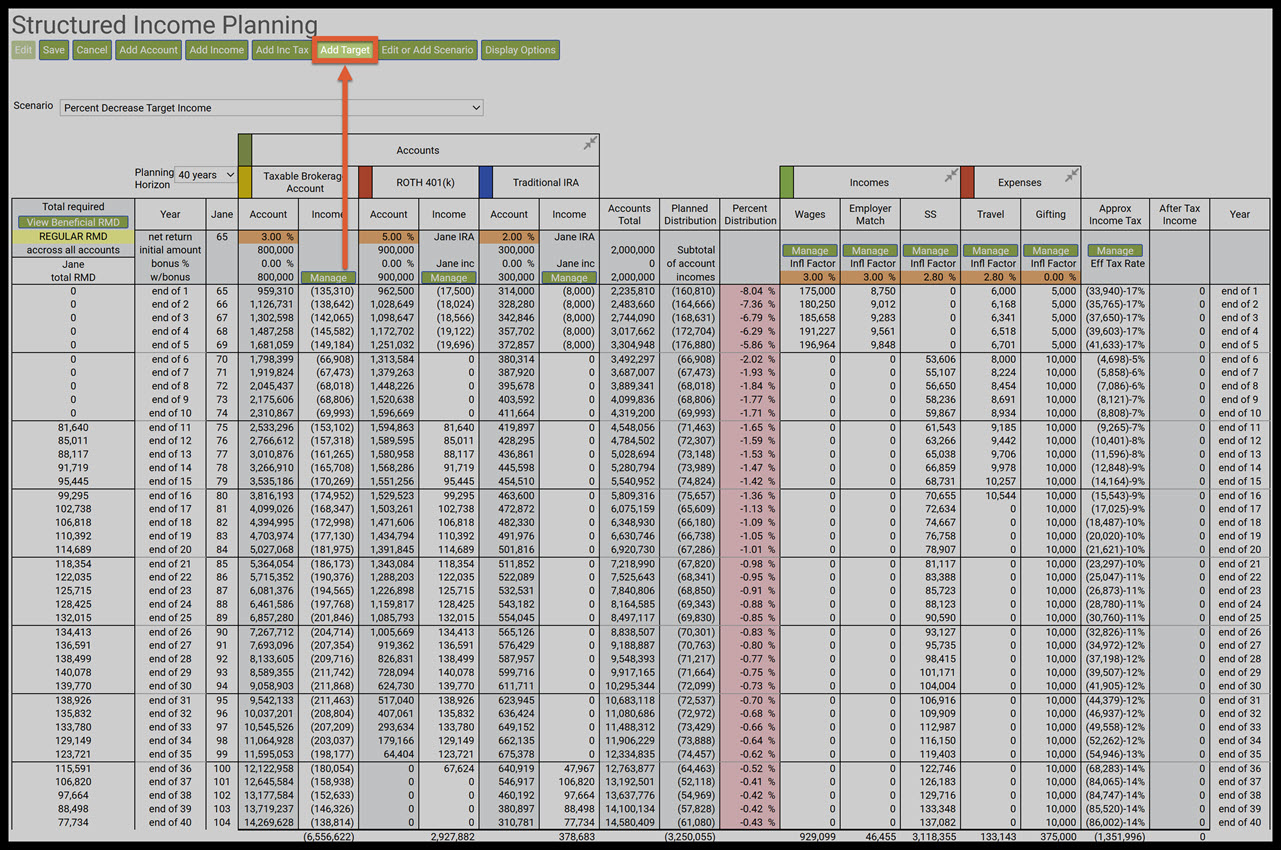Click the yellow Taxable Brokerage color swatch
Viewport: 1281px width, 850px height.
click(x=245, y=182)
